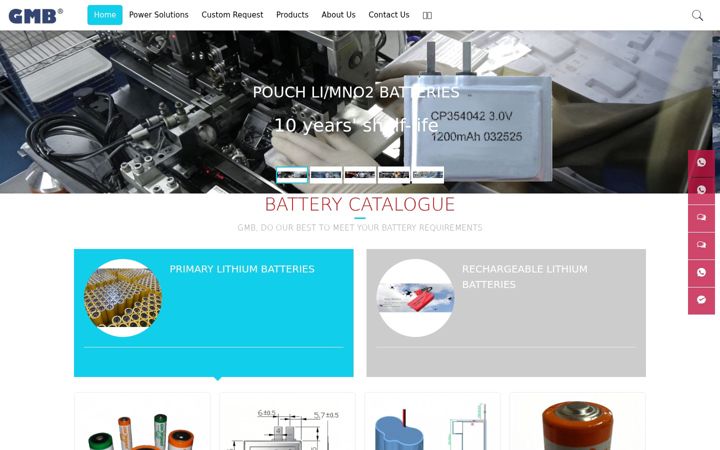The image size is (720, 450).
Task: Open the search magnifier icon
Action: tap(697, 15)
